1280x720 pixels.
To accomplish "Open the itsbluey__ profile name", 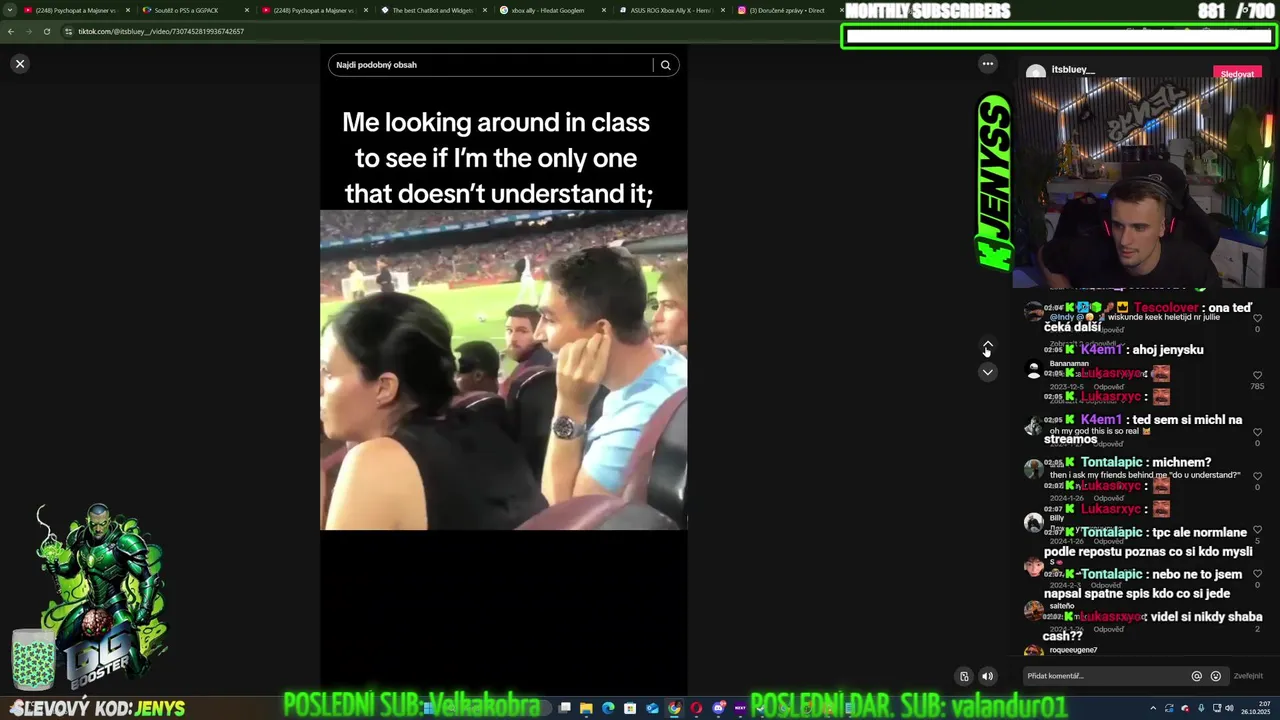I will point(1073,70).
